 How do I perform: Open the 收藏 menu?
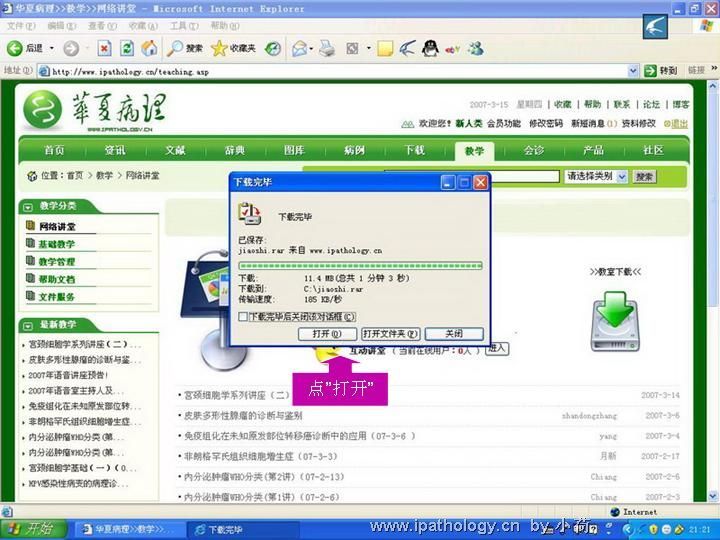click(x=143, y=26)
